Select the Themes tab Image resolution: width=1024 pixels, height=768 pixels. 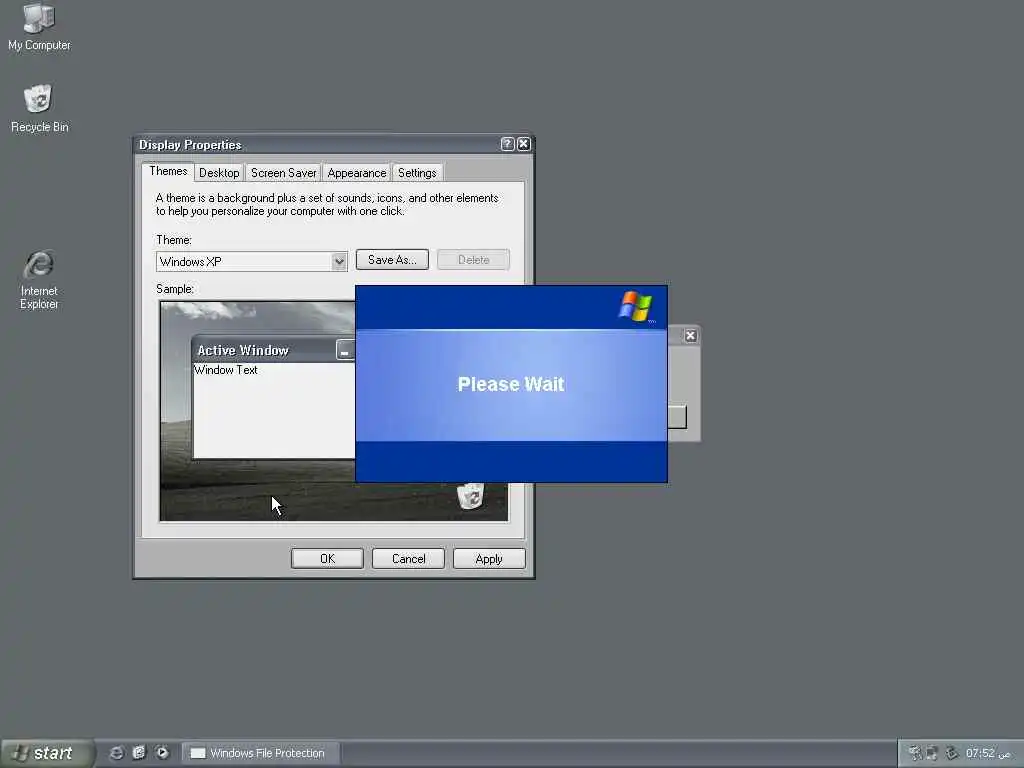pos(168,171)
